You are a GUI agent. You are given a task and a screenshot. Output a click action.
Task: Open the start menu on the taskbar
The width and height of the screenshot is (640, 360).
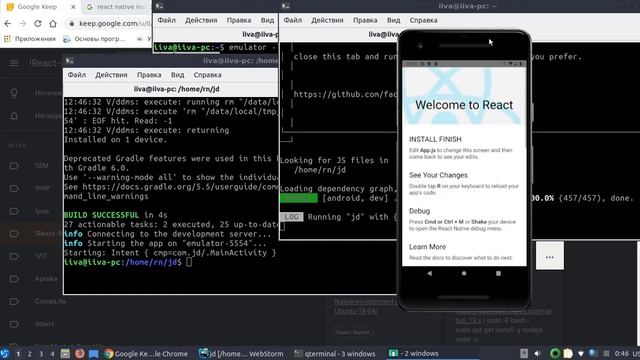coord(5,353)
